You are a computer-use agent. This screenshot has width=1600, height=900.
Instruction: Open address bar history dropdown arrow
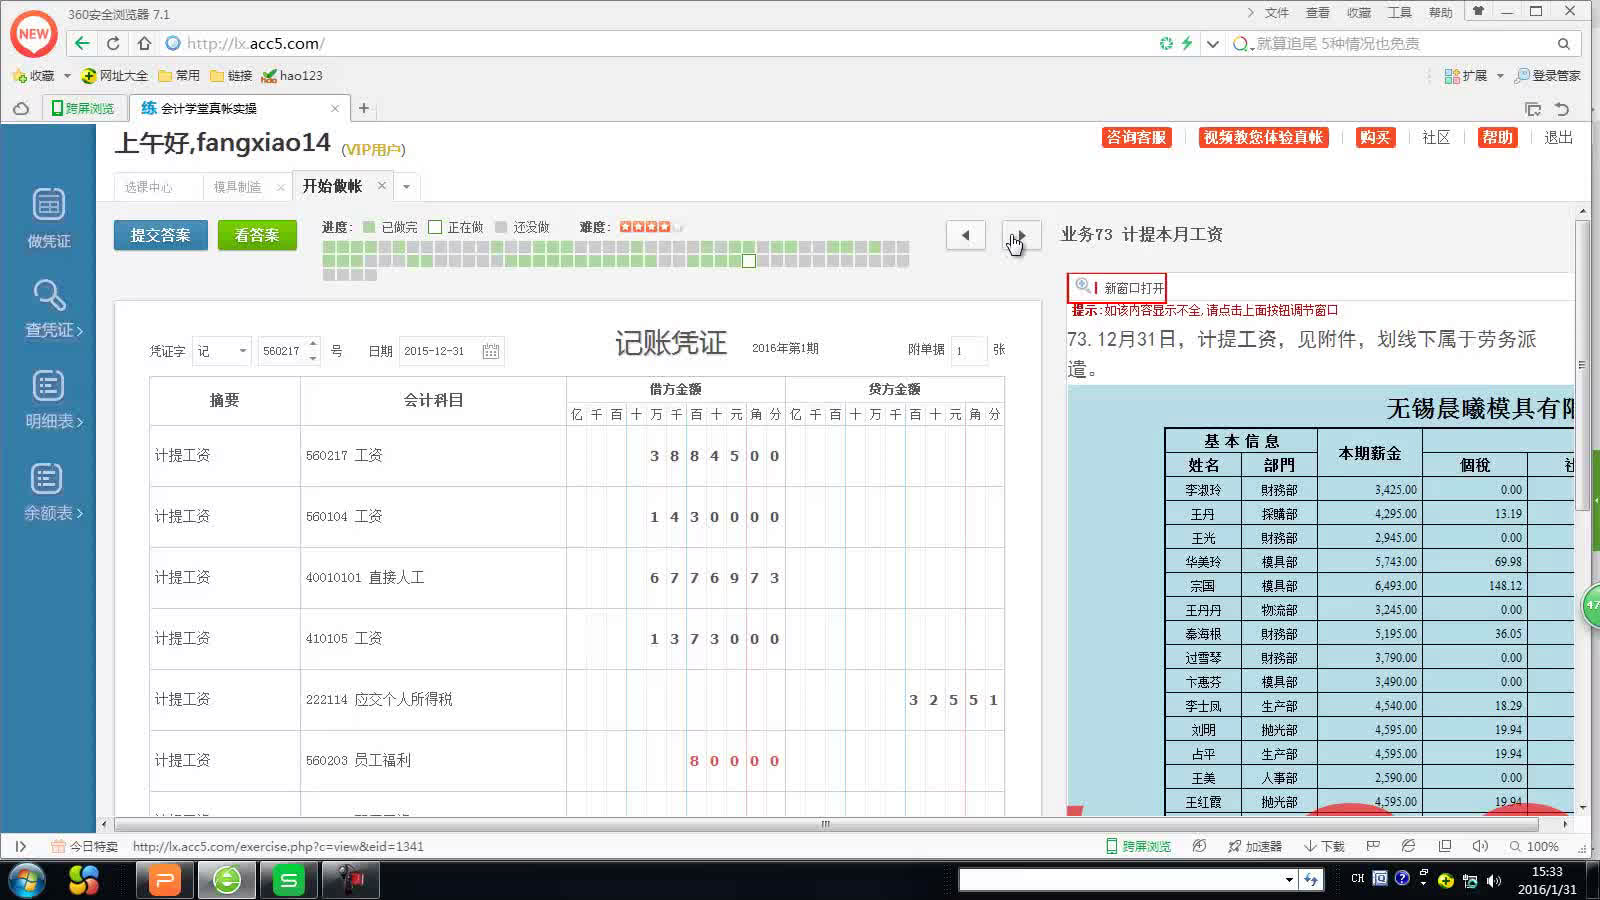point(1212,43)
